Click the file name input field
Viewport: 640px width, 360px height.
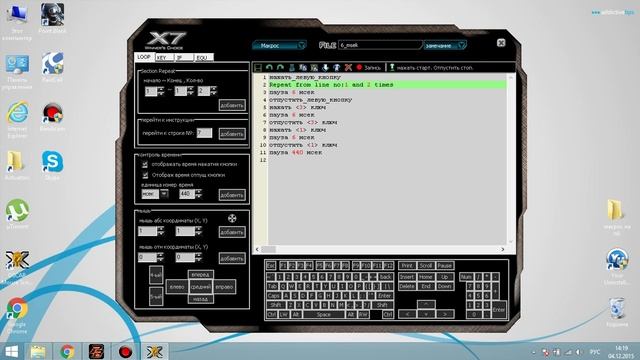tap(379, 45)
